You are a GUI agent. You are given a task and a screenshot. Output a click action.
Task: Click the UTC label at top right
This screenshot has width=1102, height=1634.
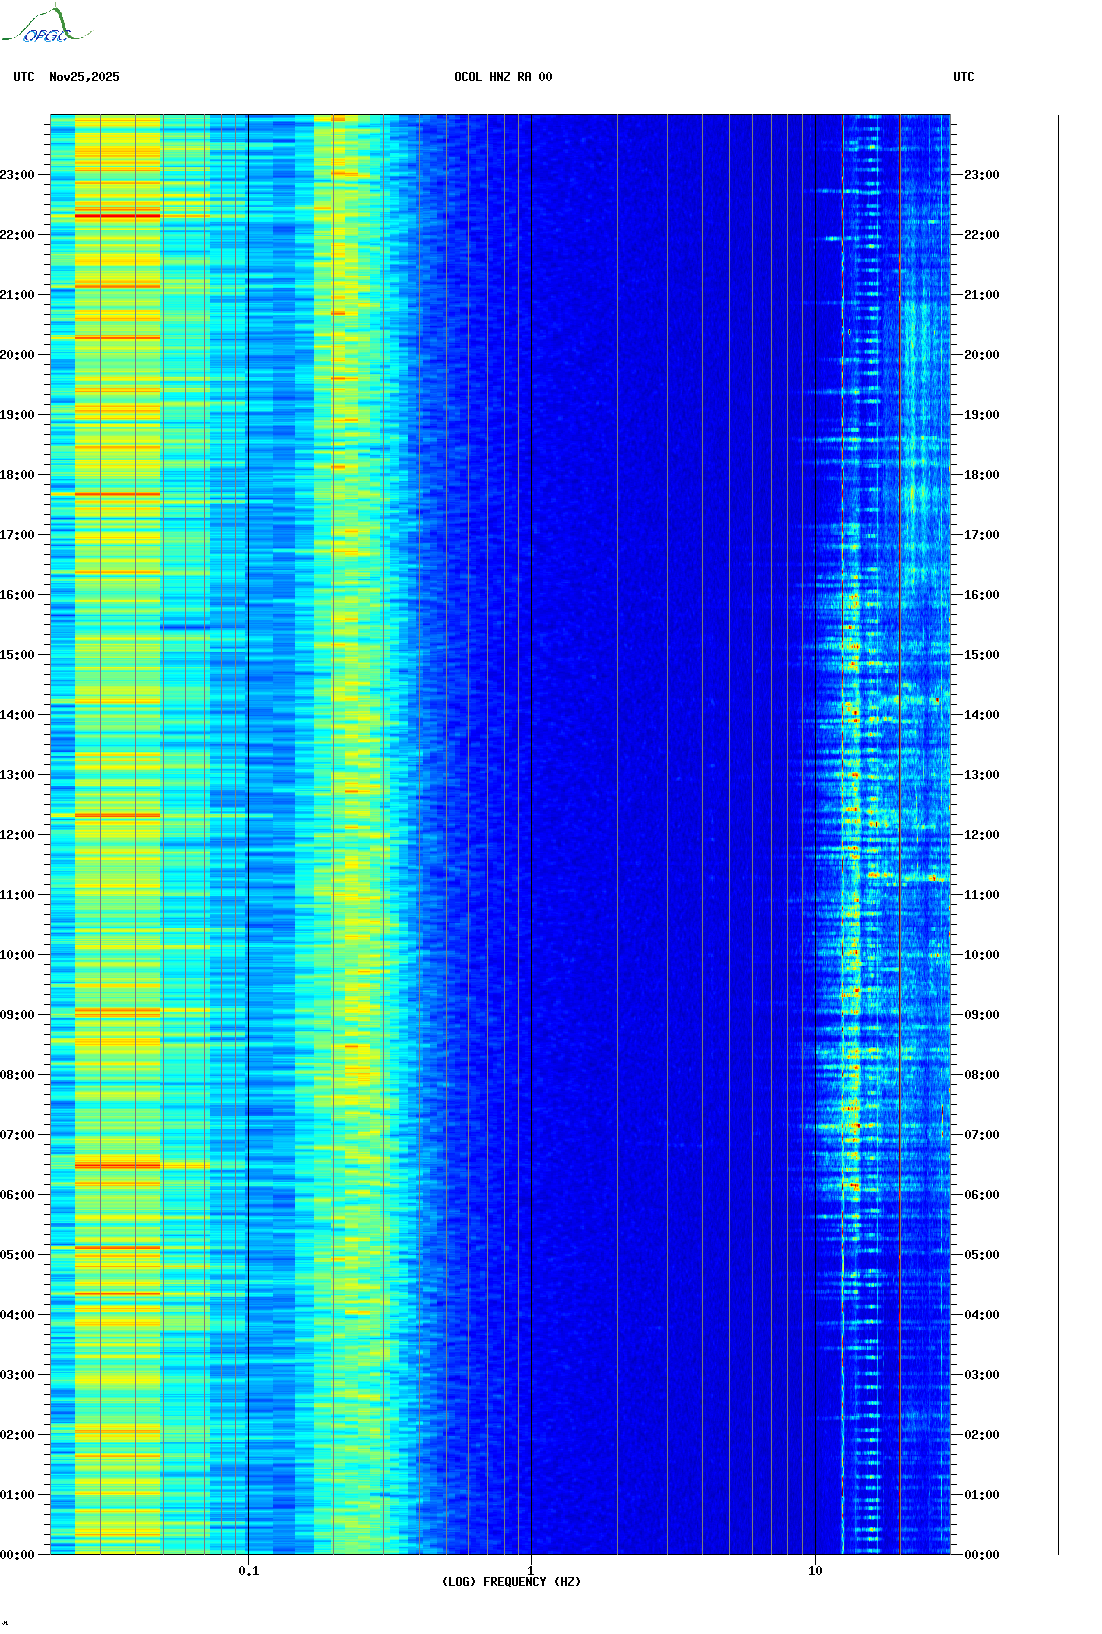click(963, 77)
